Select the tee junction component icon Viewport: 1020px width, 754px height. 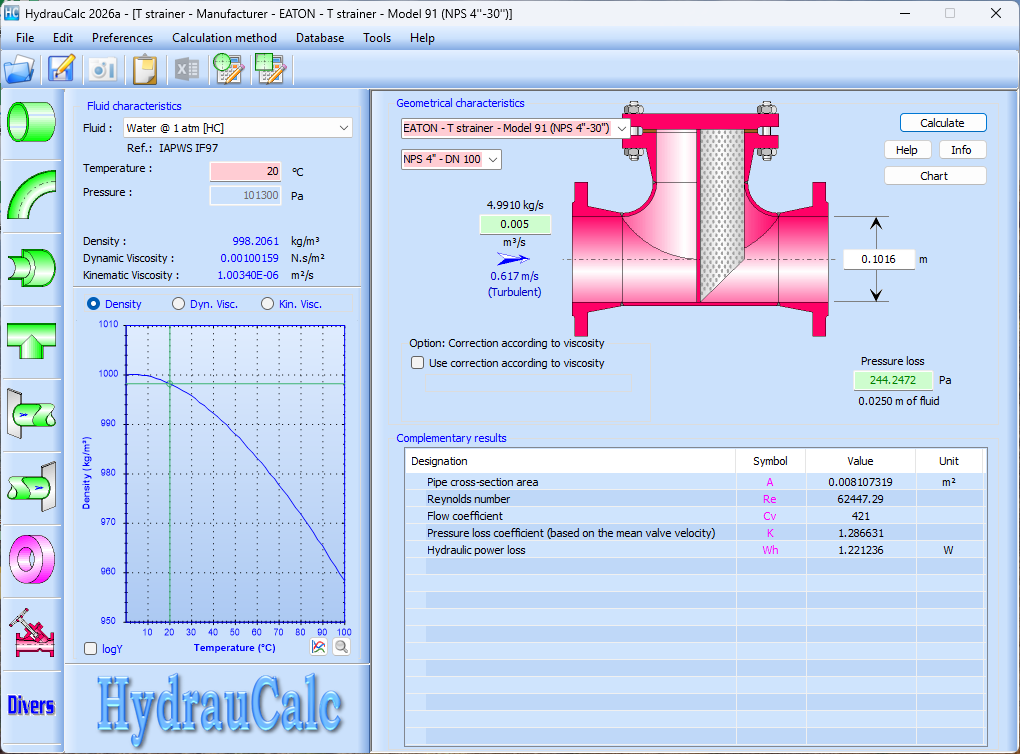coord(32,340)
